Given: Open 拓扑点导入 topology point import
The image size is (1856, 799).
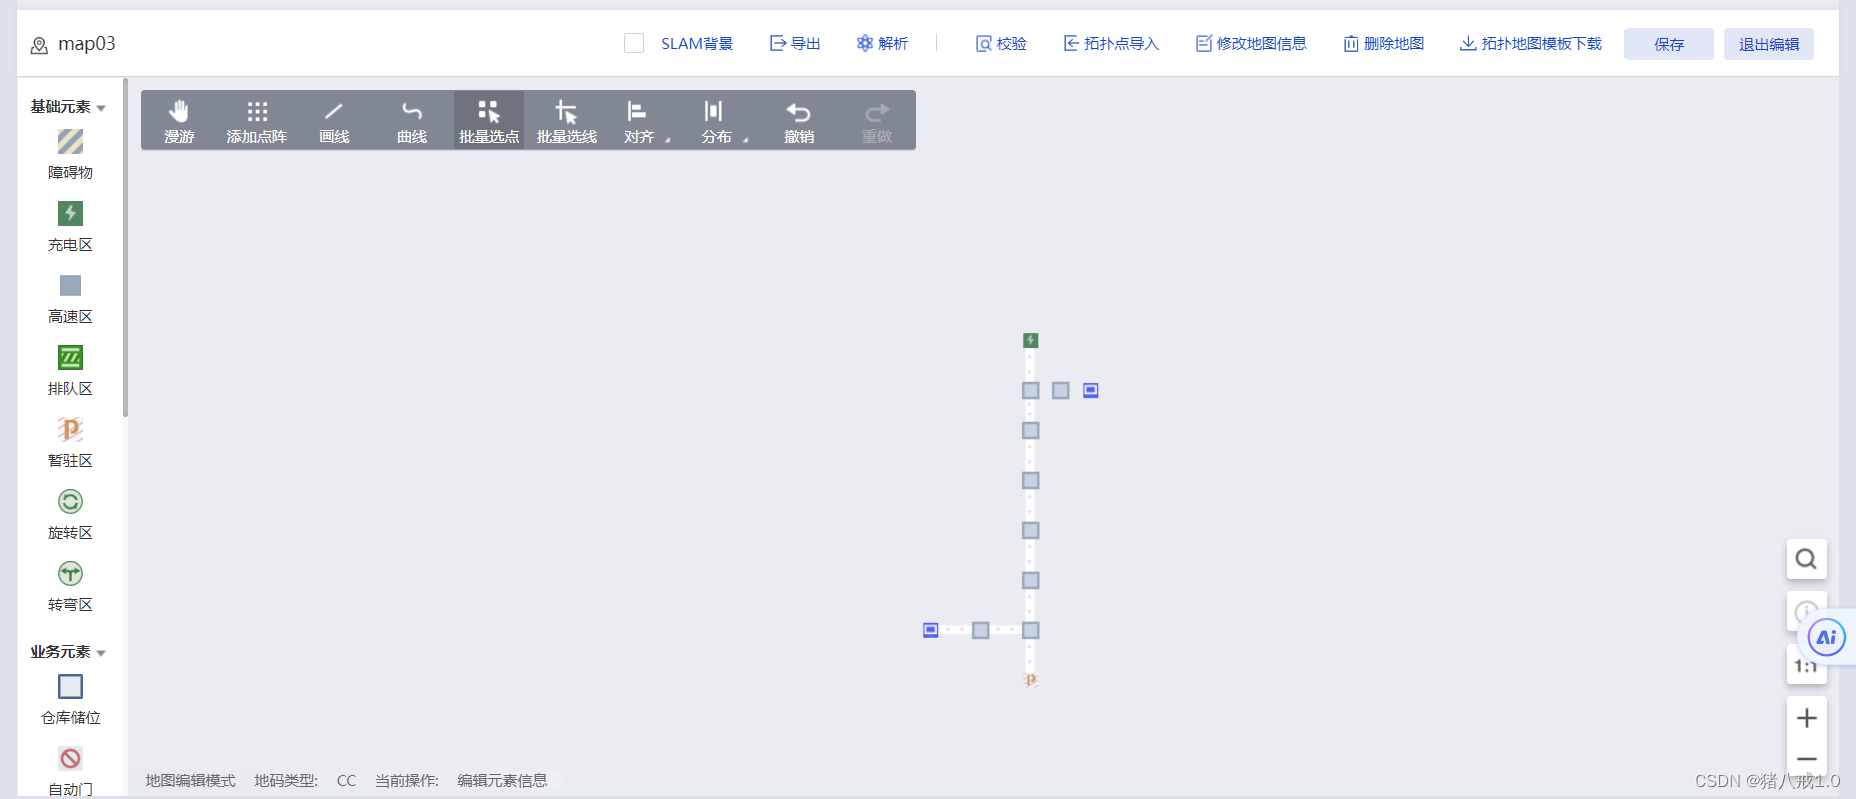Looking at the screenshot, I should pos(1110,43).
